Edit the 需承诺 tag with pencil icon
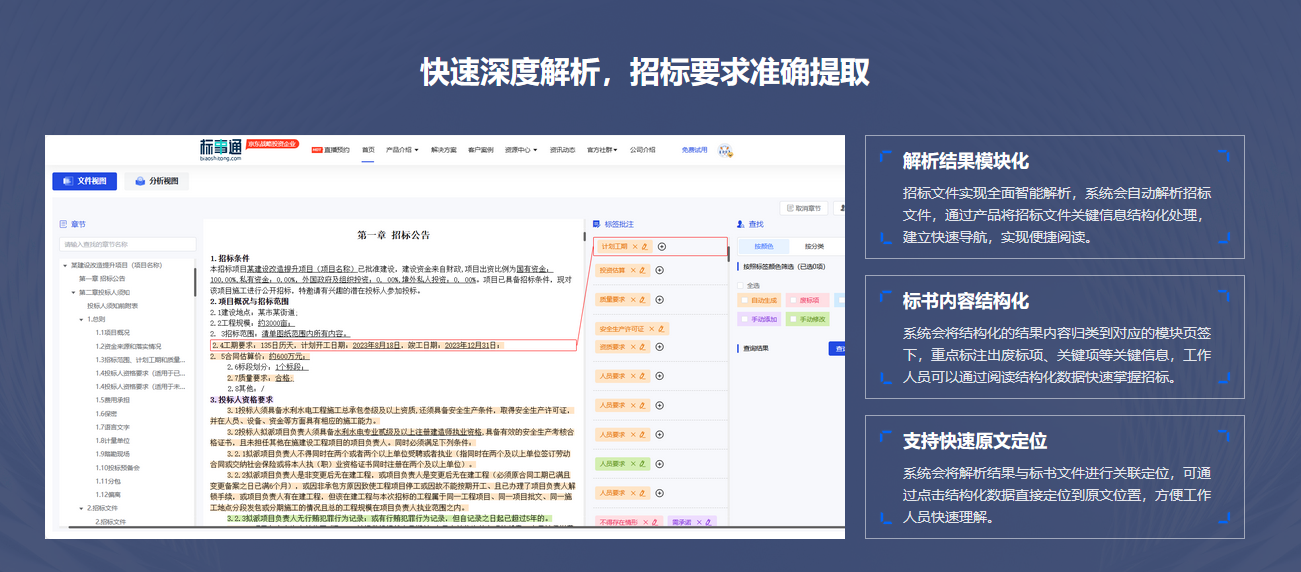The image size is (1301, 572). (x=710, y=521)
